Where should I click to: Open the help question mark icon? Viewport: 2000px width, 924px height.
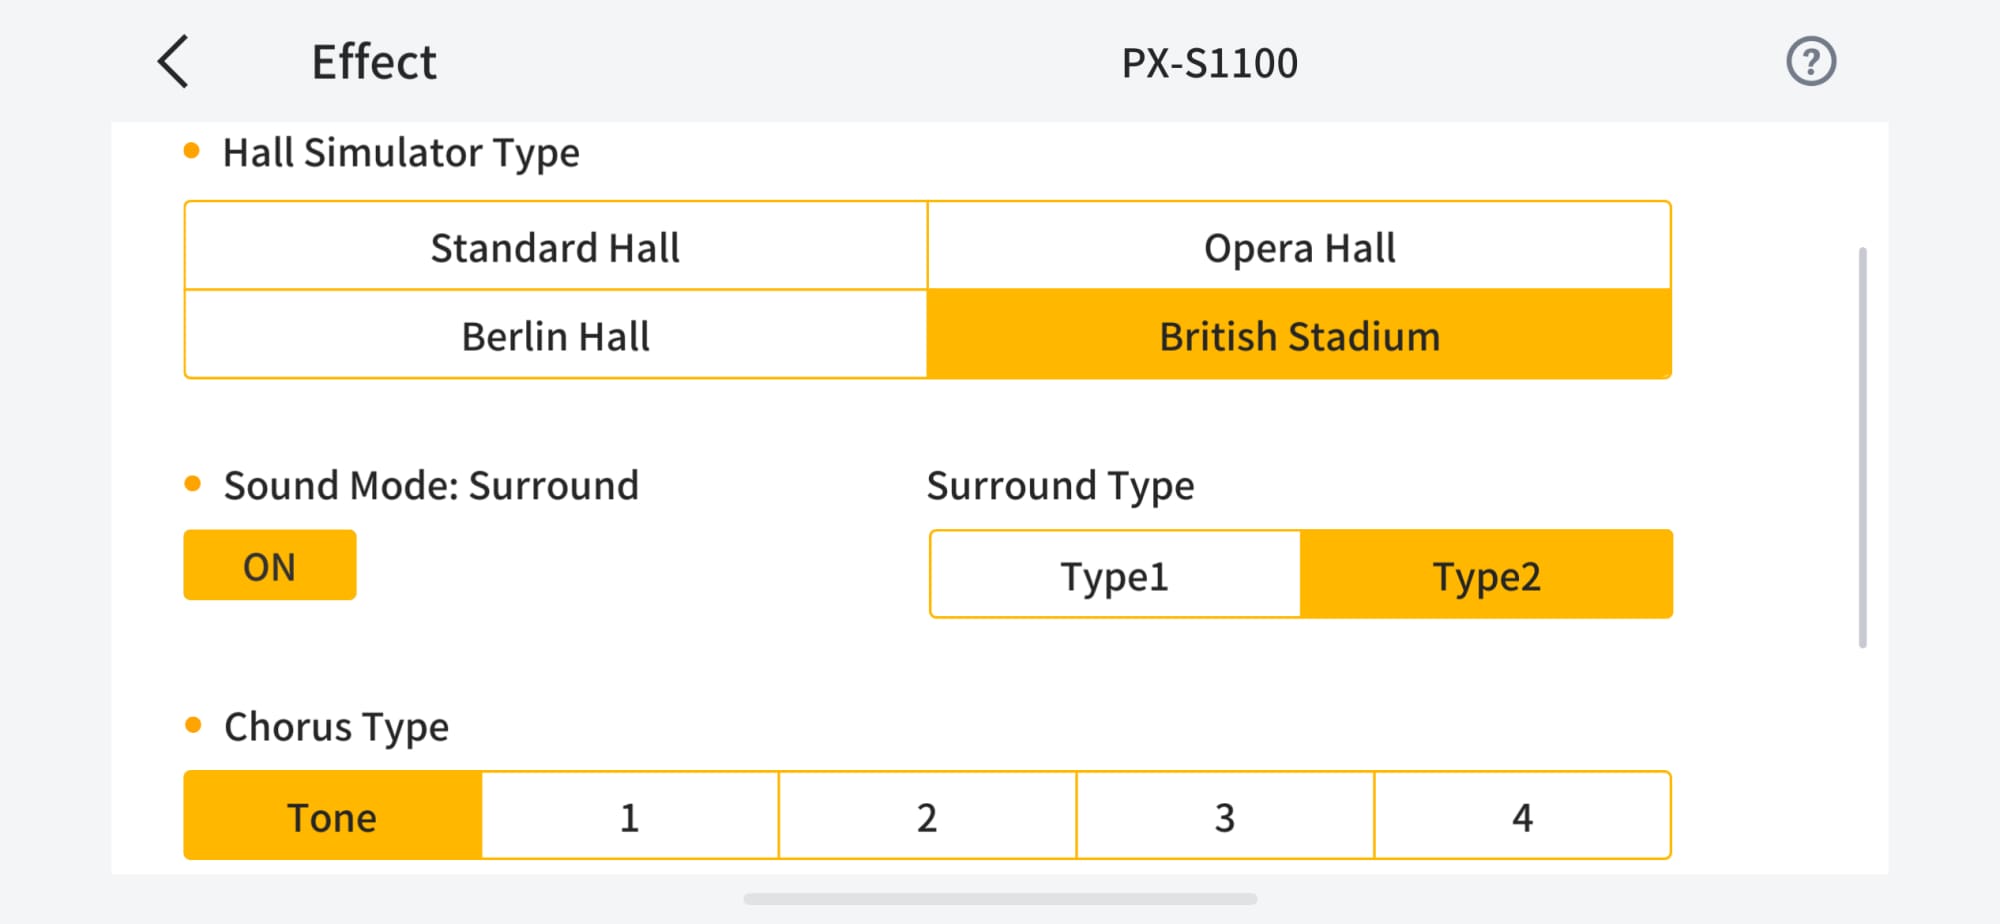1810,62
